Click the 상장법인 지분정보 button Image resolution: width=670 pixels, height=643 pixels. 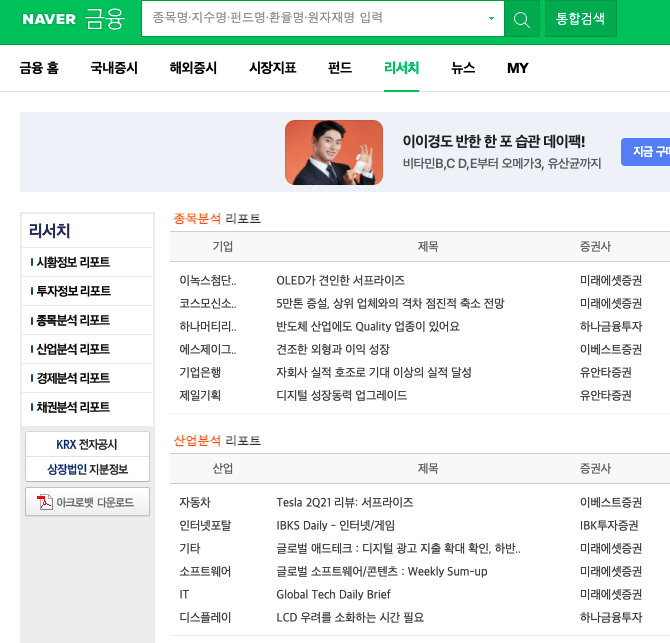(87, 470)
